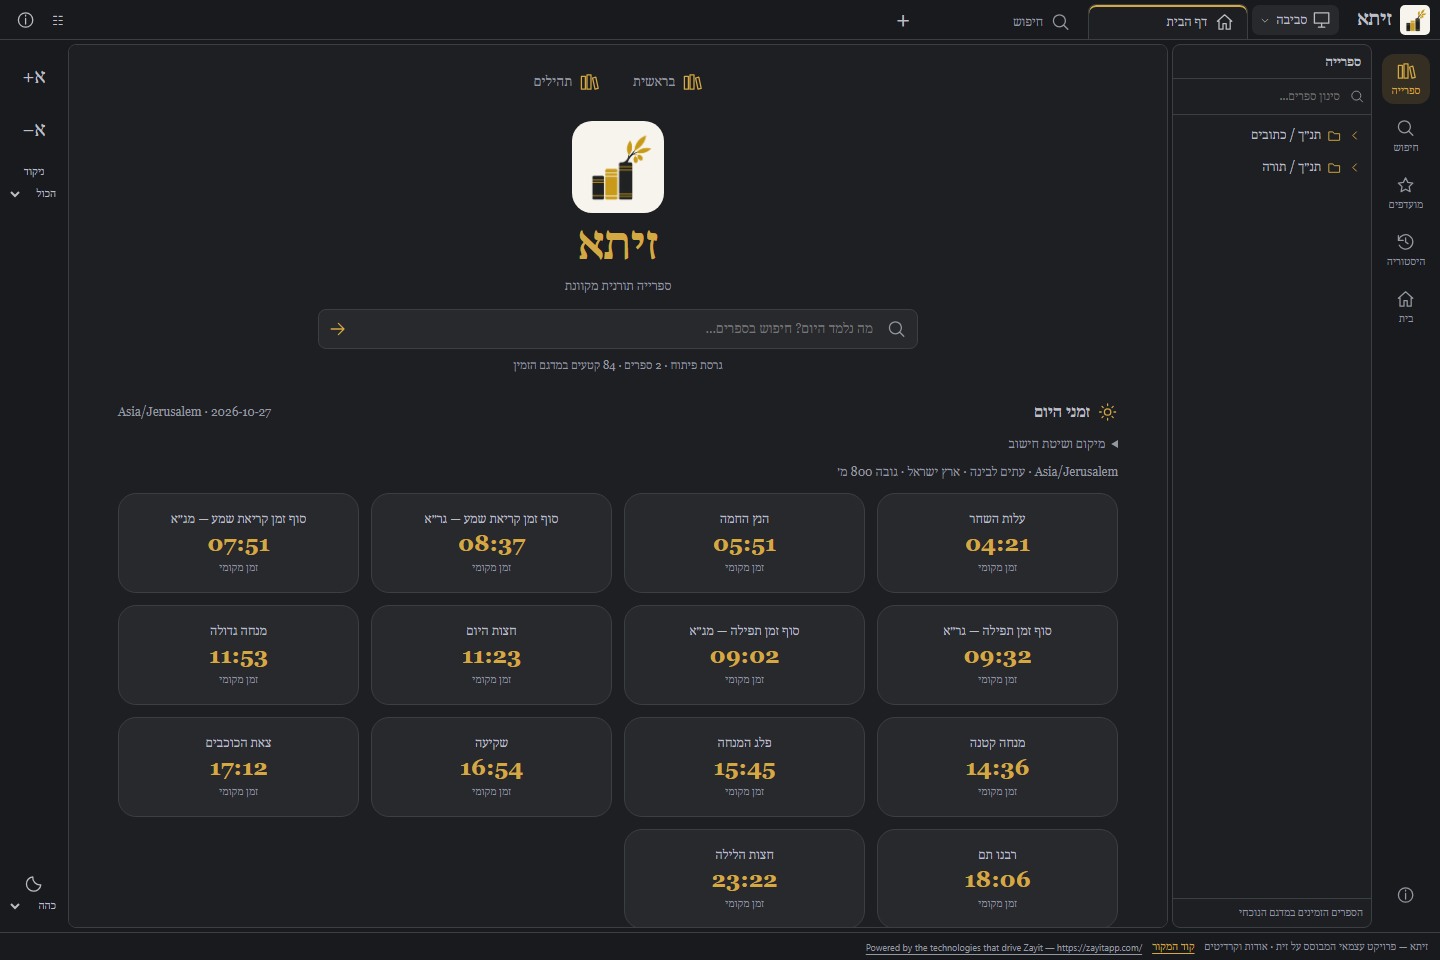Screen dimensions: 1440x960
Task: Go to the בית home sidebar icon
Action: tap(1405, 306)
